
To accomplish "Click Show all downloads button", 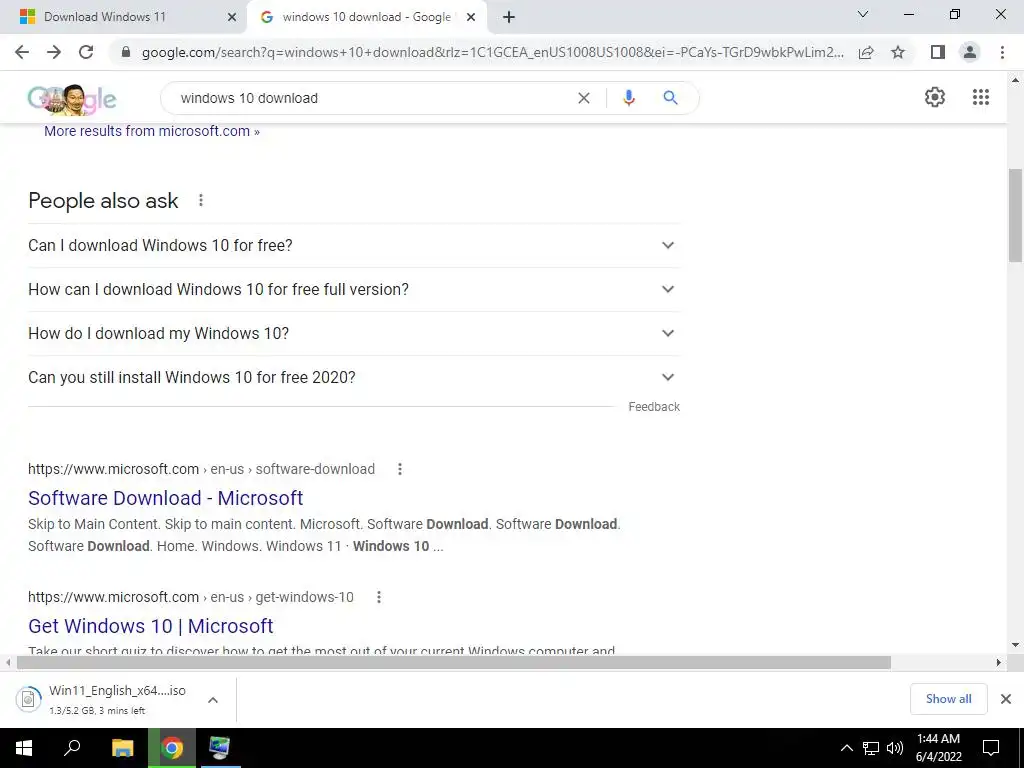I will [948, 699].
